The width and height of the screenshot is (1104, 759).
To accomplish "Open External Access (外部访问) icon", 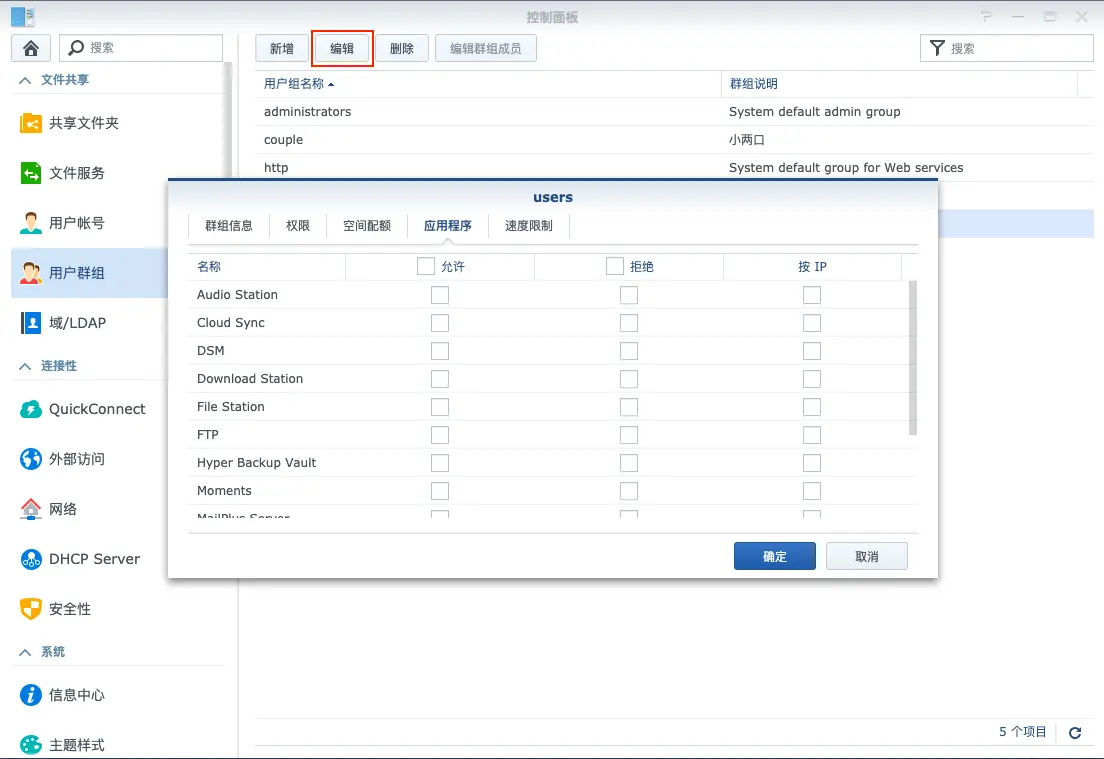I will pos(30,459).
